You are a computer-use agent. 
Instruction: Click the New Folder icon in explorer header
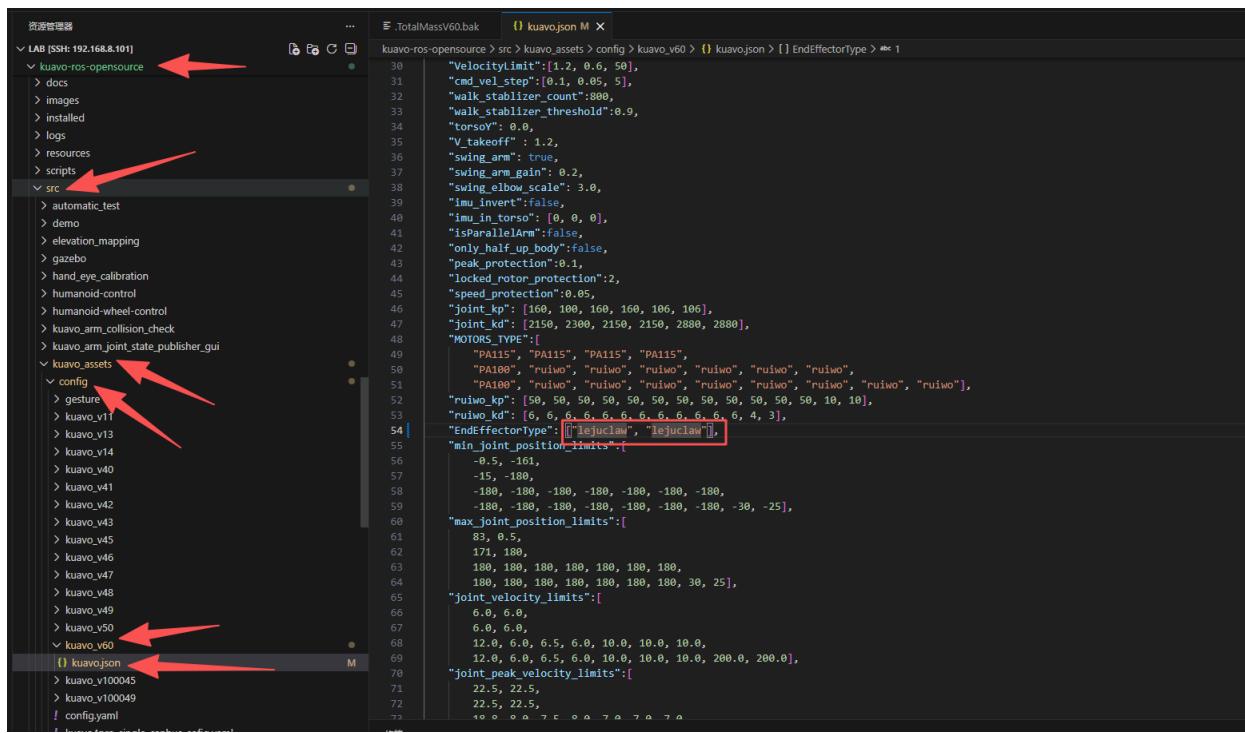point(312,49)
